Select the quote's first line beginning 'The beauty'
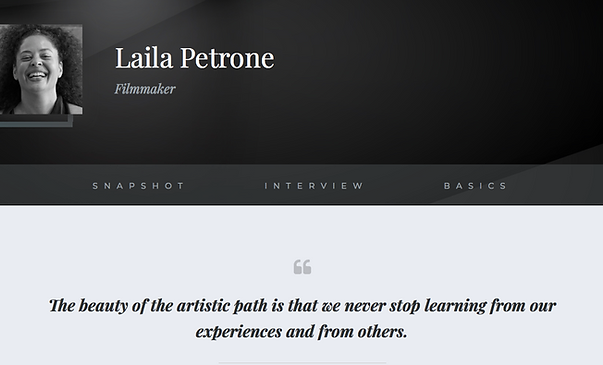 (x=302, y=306)
